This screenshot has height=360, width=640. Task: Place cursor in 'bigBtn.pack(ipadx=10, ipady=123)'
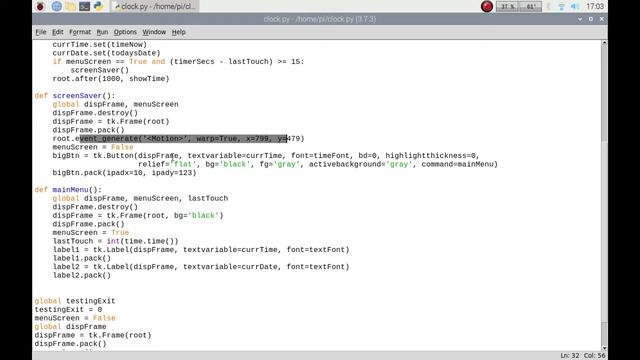(x=124, y=172)
